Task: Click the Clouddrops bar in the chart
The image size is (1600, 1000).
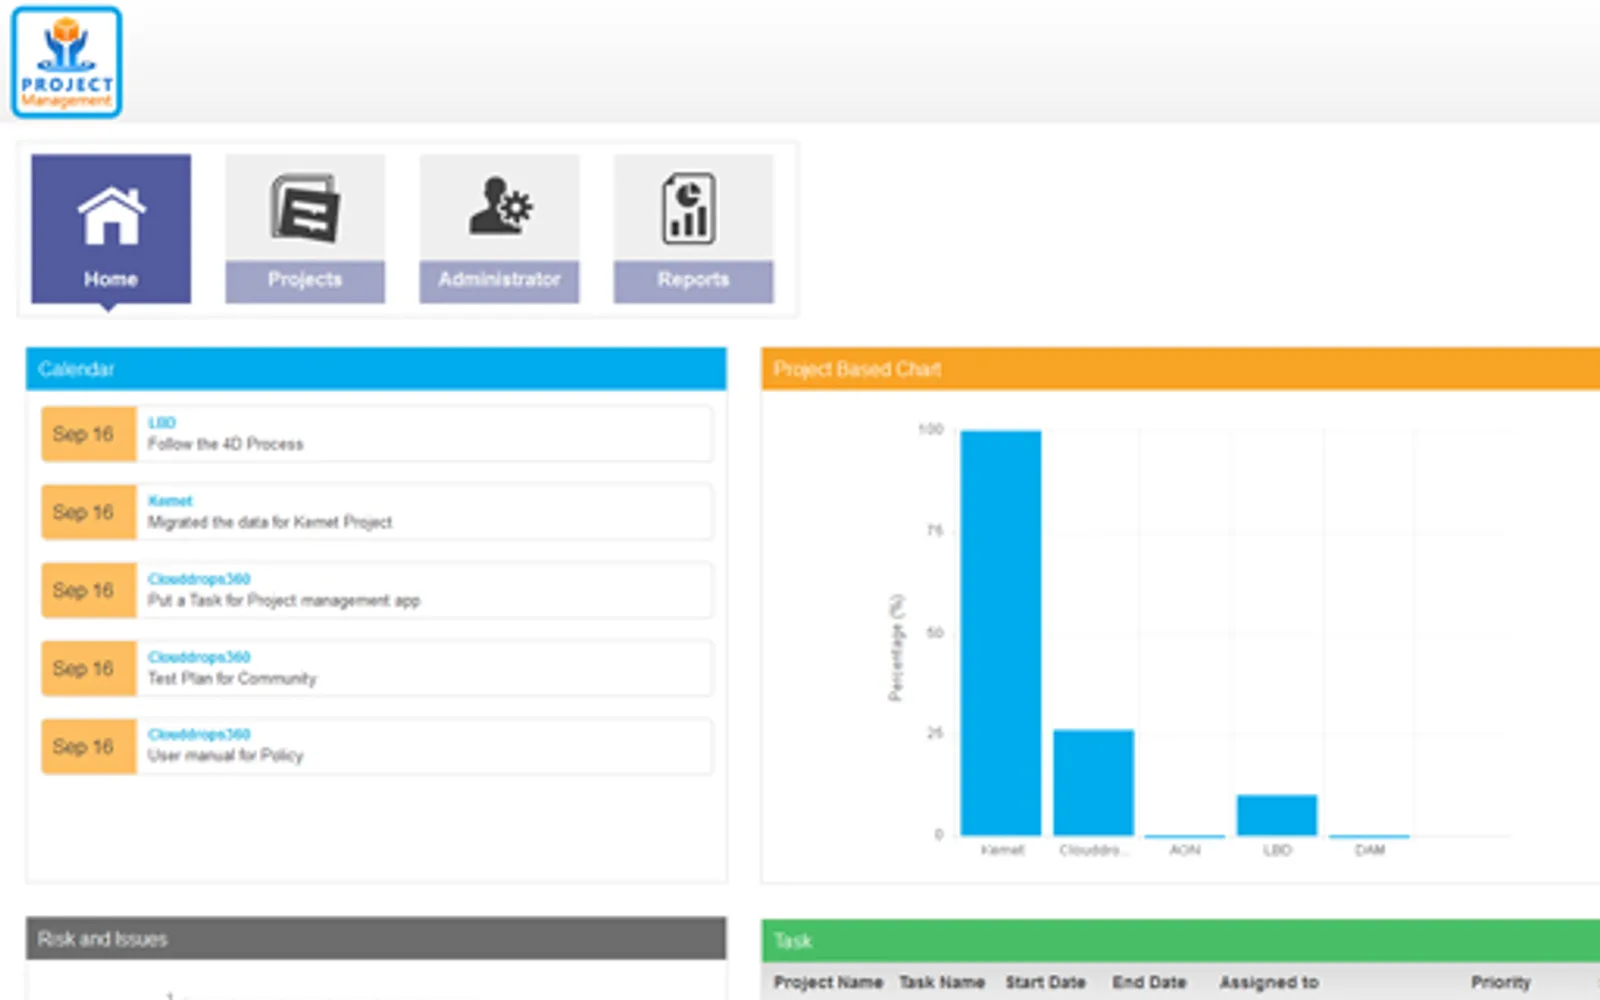Action: coord(1093,782)
